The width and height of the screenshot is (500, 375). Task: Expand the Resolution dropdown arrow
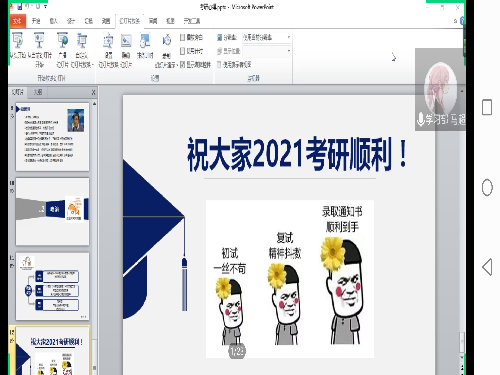pos(289,37)
